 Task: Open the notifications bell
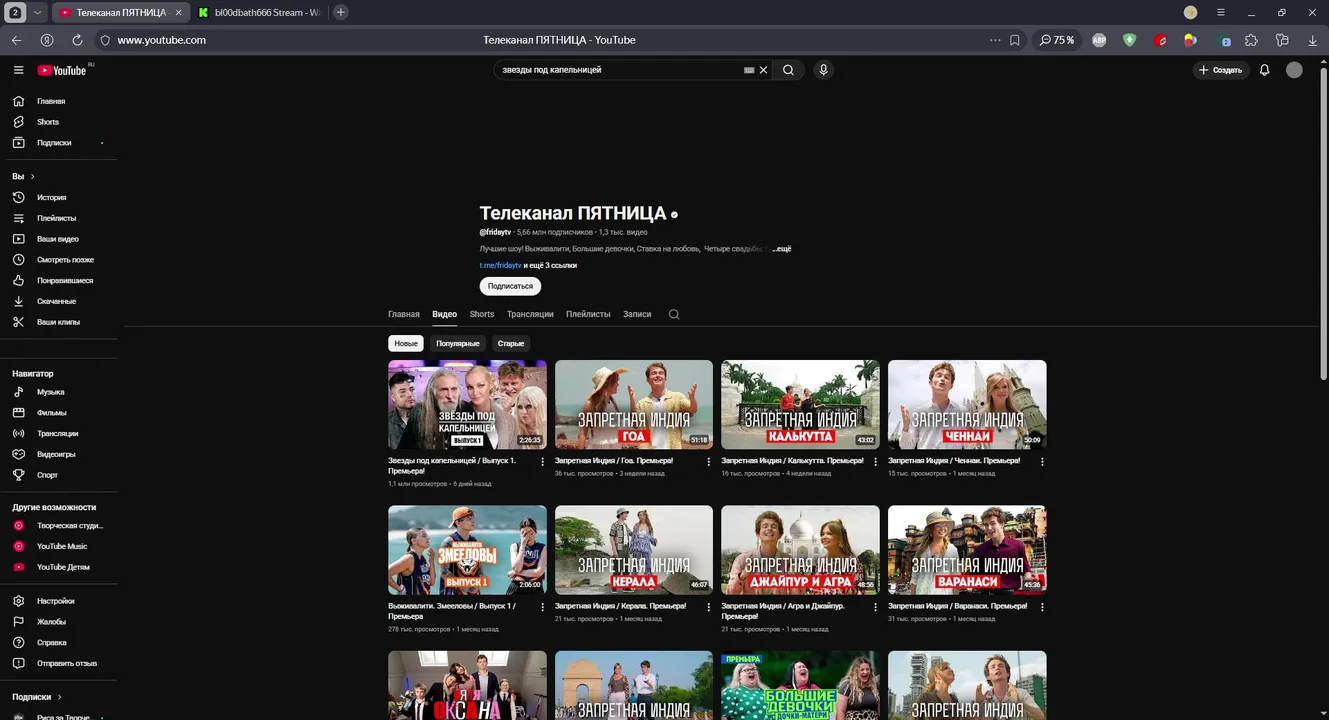pos(1264,70)
